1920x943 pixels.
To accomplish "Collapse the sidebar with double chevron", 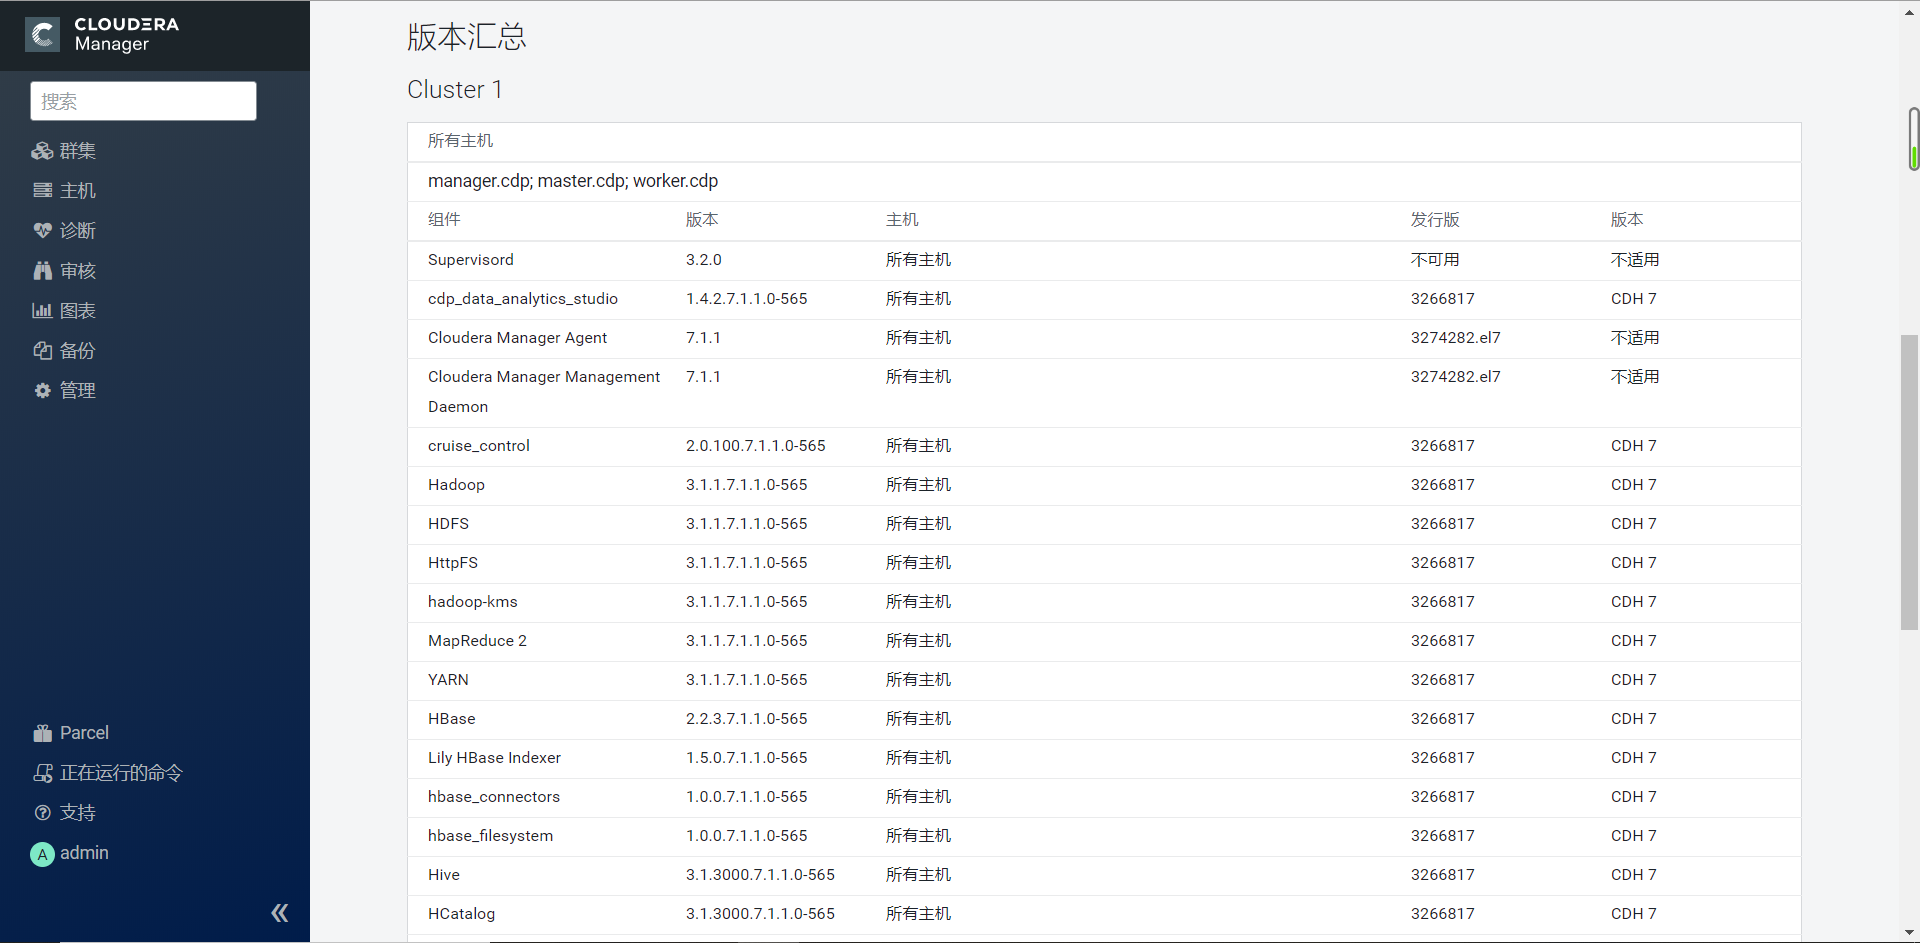I will point(280,913).
